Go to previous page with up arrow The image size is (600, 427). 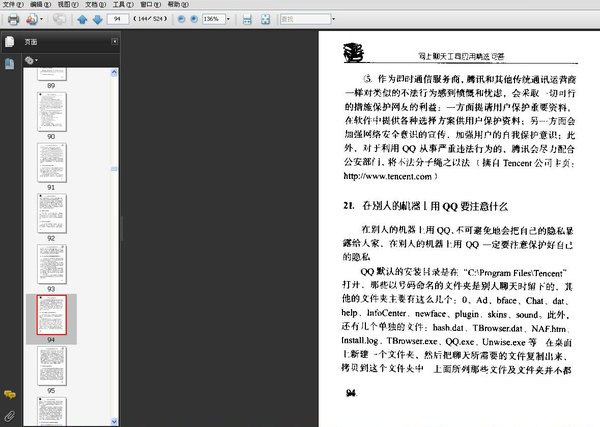point(82,19)
